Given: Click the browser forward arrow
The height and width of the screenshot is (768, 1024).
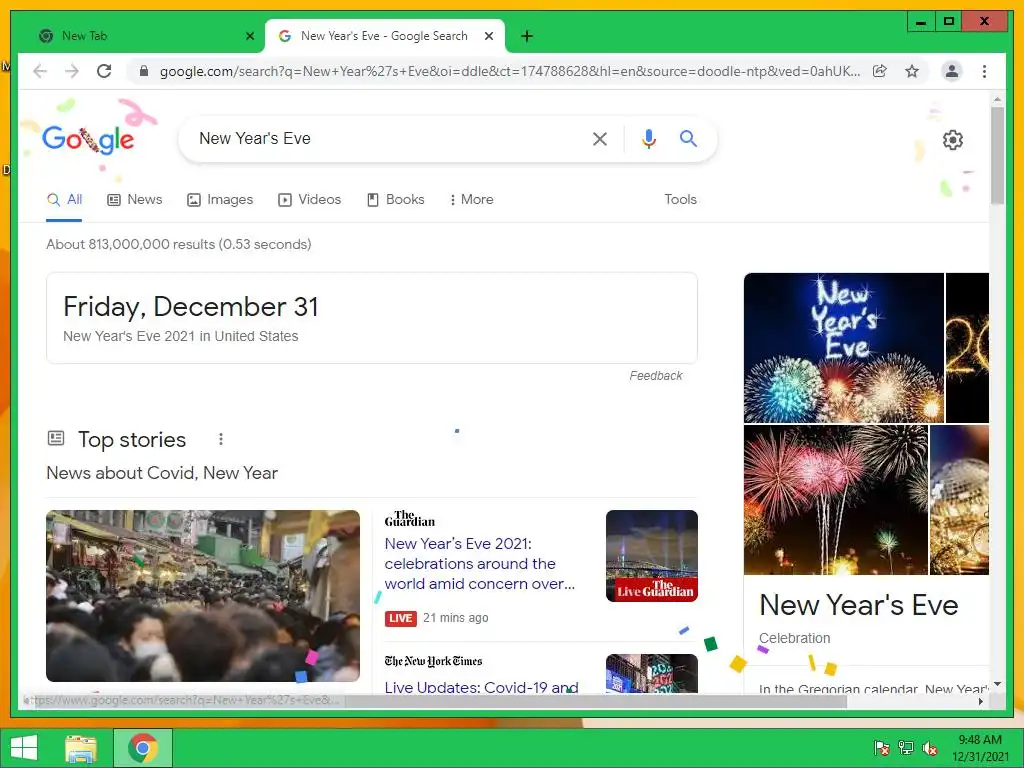Looking at the screenshot, I should coord(72,71).
